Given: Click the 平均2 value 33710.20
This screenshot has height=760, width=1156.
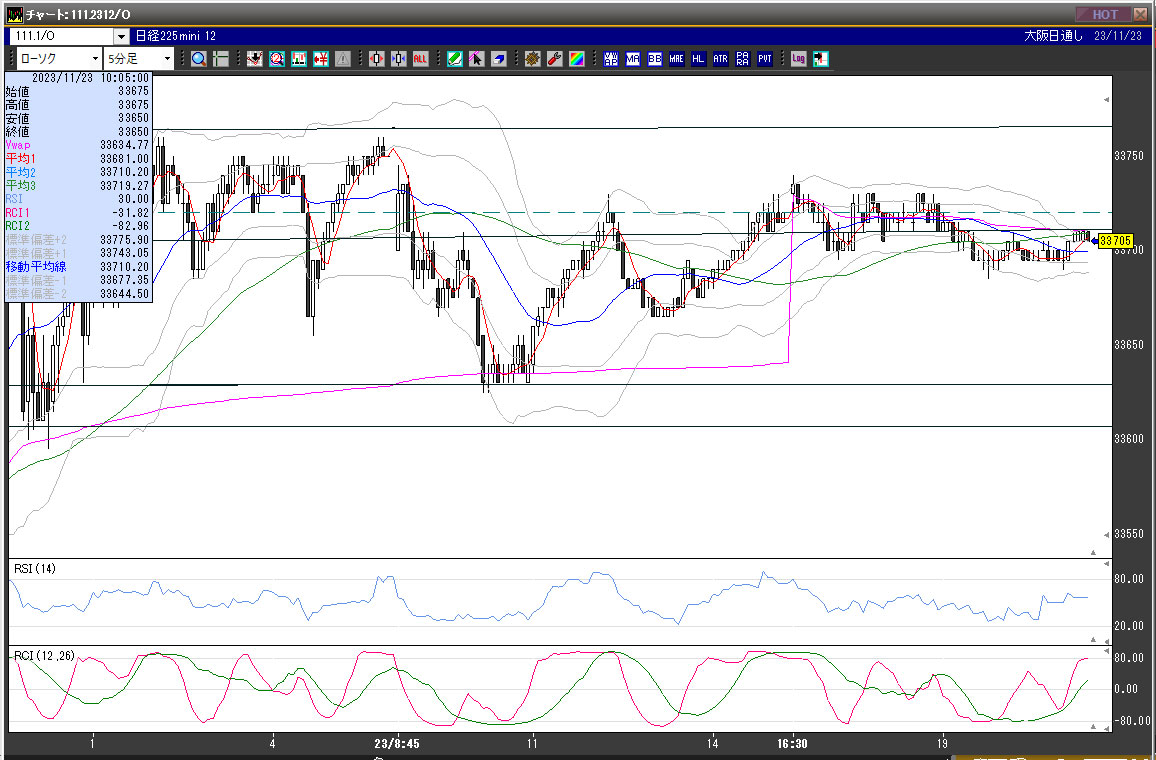Looking at the screenshot, I should tap(125, 172).
